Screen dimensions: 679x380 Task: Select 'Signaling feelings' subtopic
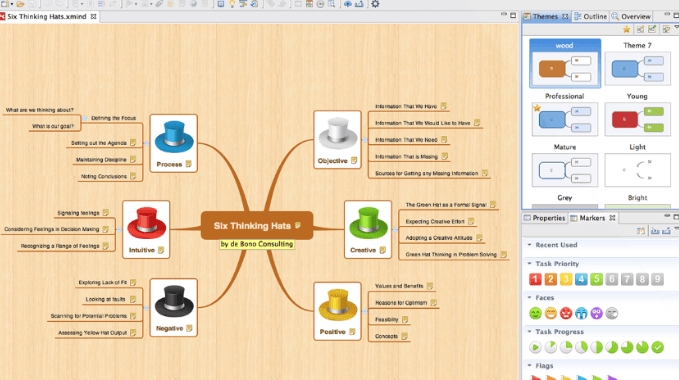point(78,213)
